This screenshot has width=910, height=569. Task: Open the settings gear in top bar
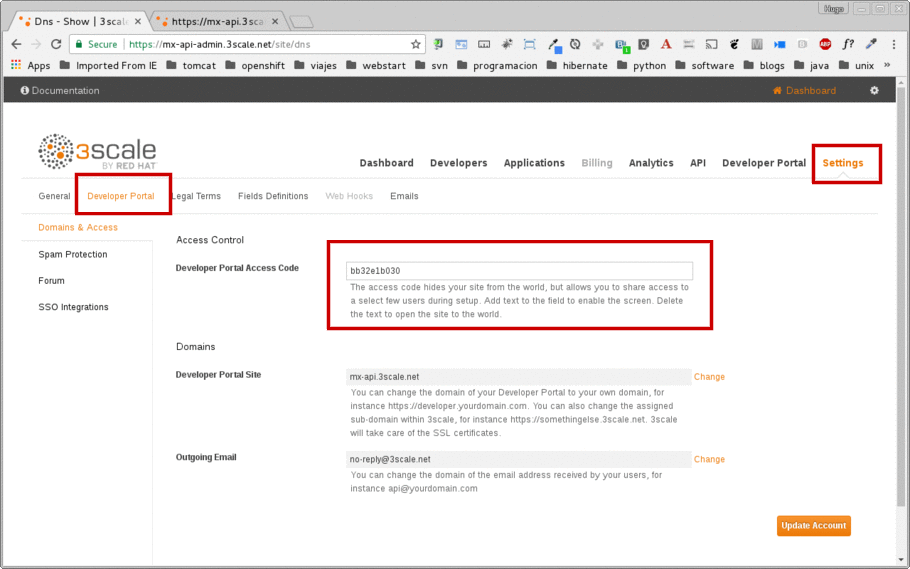pos(874,91)
